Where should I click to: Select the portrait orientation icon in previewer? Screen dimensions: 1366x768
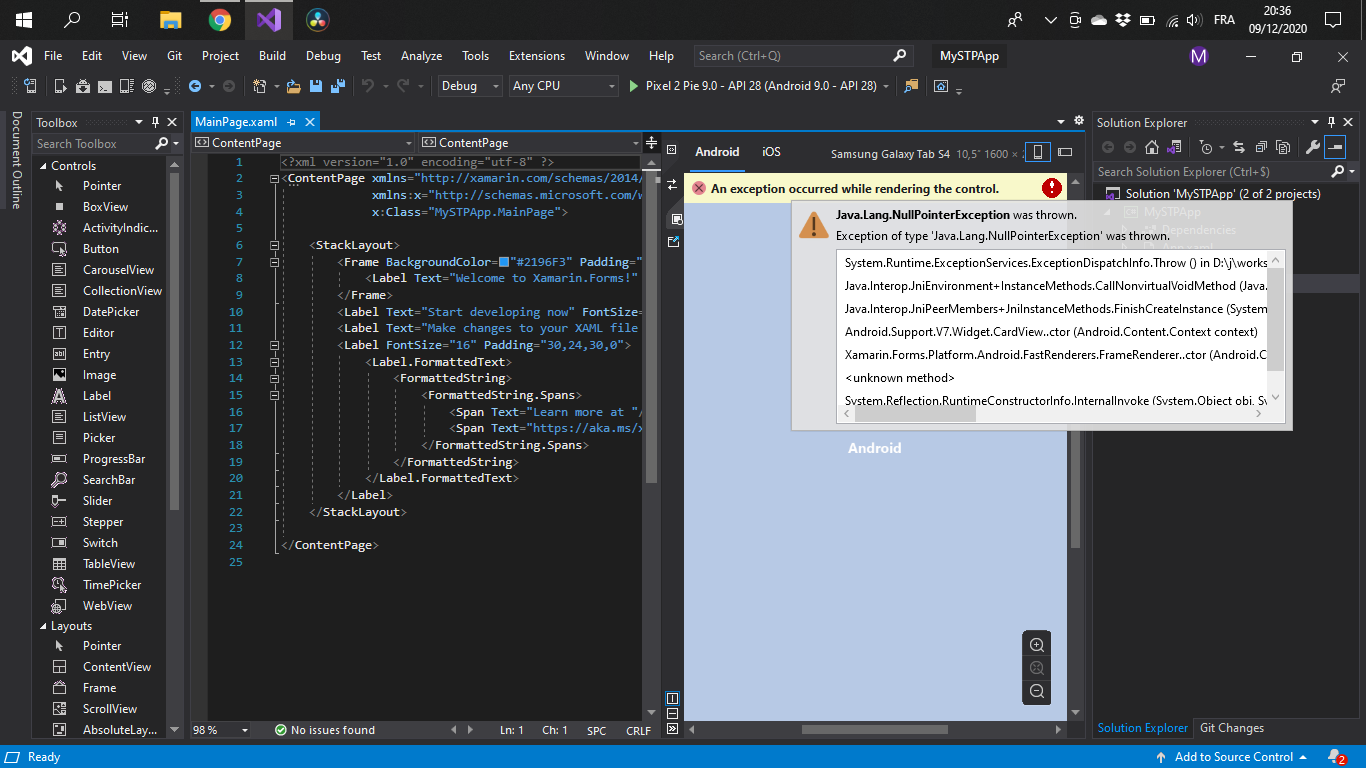pos(1037,152)
